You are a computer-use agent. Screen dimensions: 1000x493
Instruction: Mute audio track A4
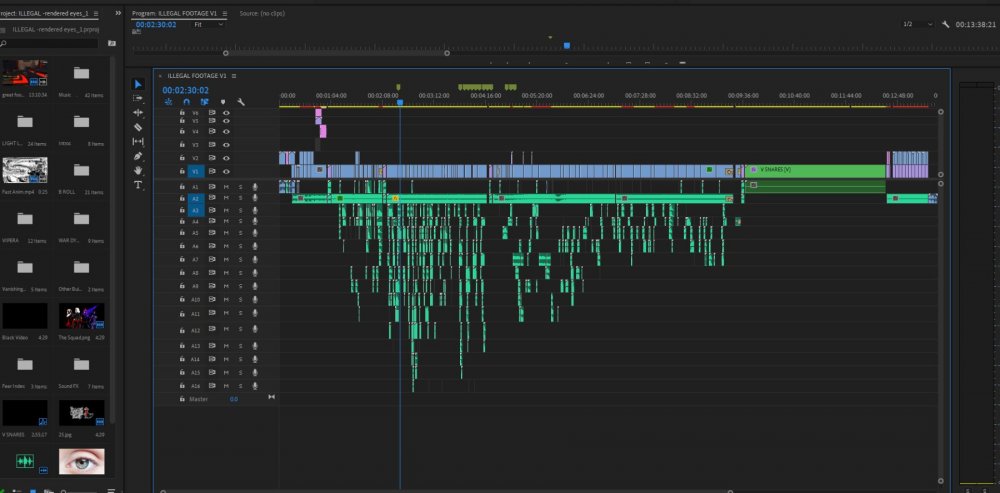coord(226,221)
